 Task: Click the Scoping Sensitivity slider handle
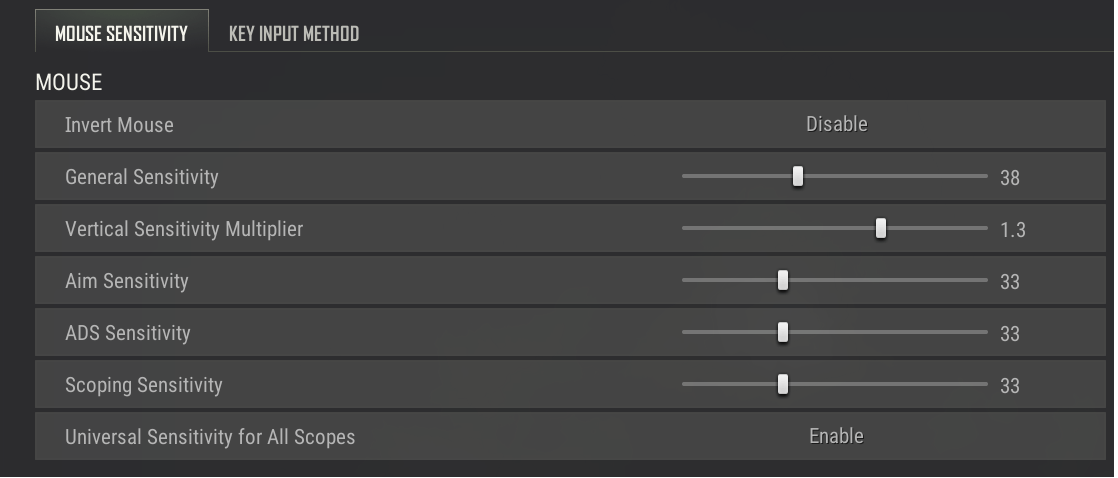(x=783, y=385)
